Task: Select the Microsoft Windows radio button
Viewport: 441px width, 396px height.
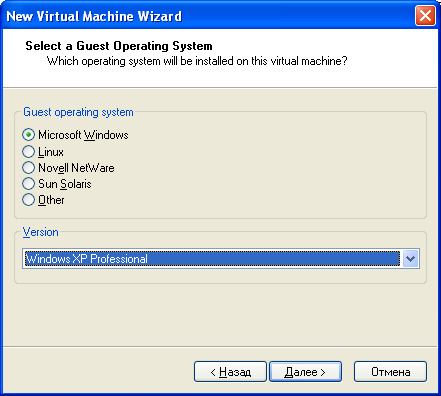Action: pyautogui.click(x=29, y=135)
